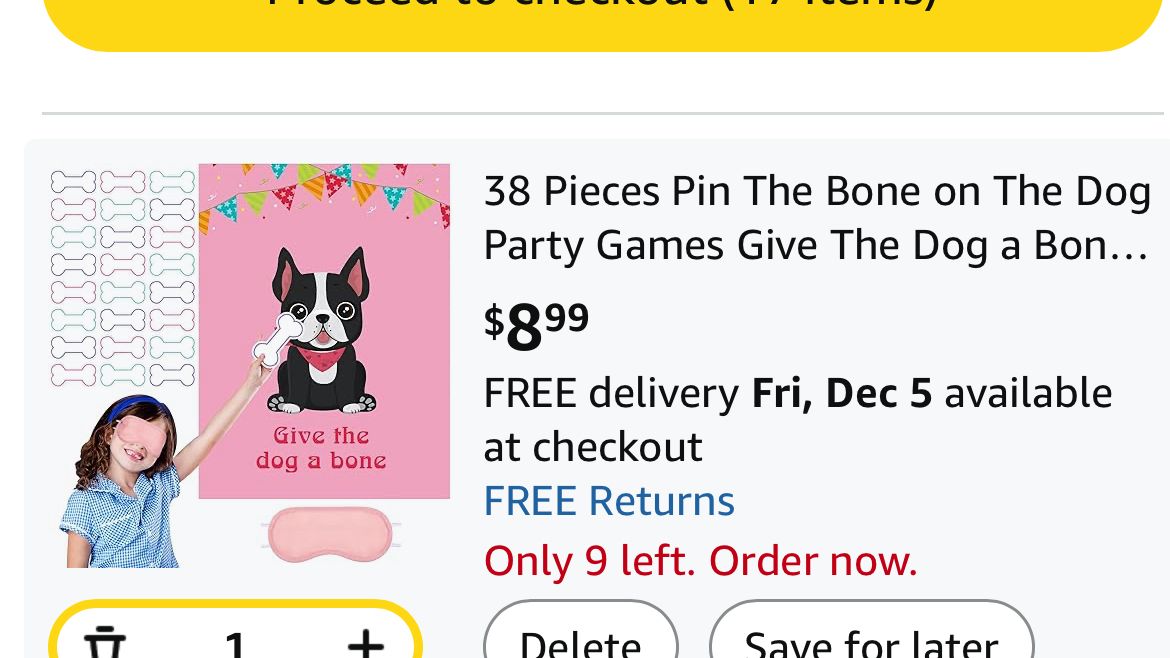The width and height of the screenshot is (1170, 658).
Task: Open the Pin The Bone product title
Action: point(817,191)
